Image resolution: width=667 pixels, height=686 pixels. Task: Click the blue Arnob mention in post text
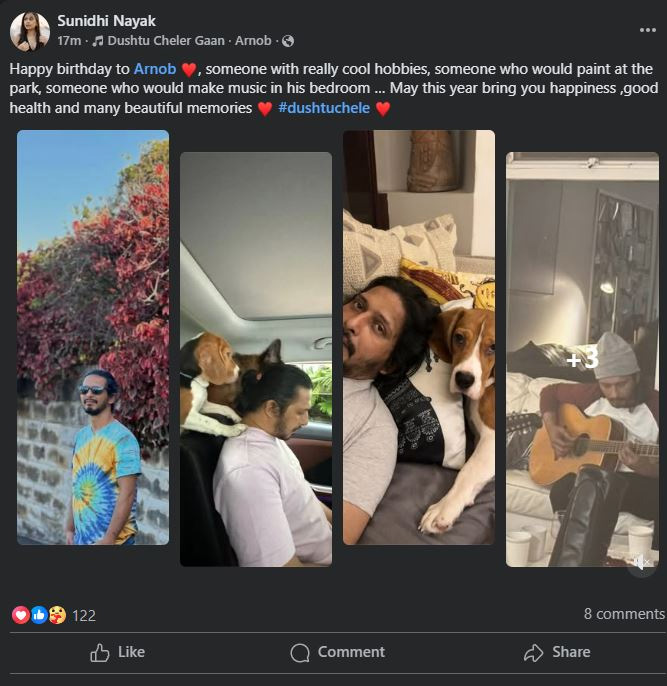[x=155, y=69]
